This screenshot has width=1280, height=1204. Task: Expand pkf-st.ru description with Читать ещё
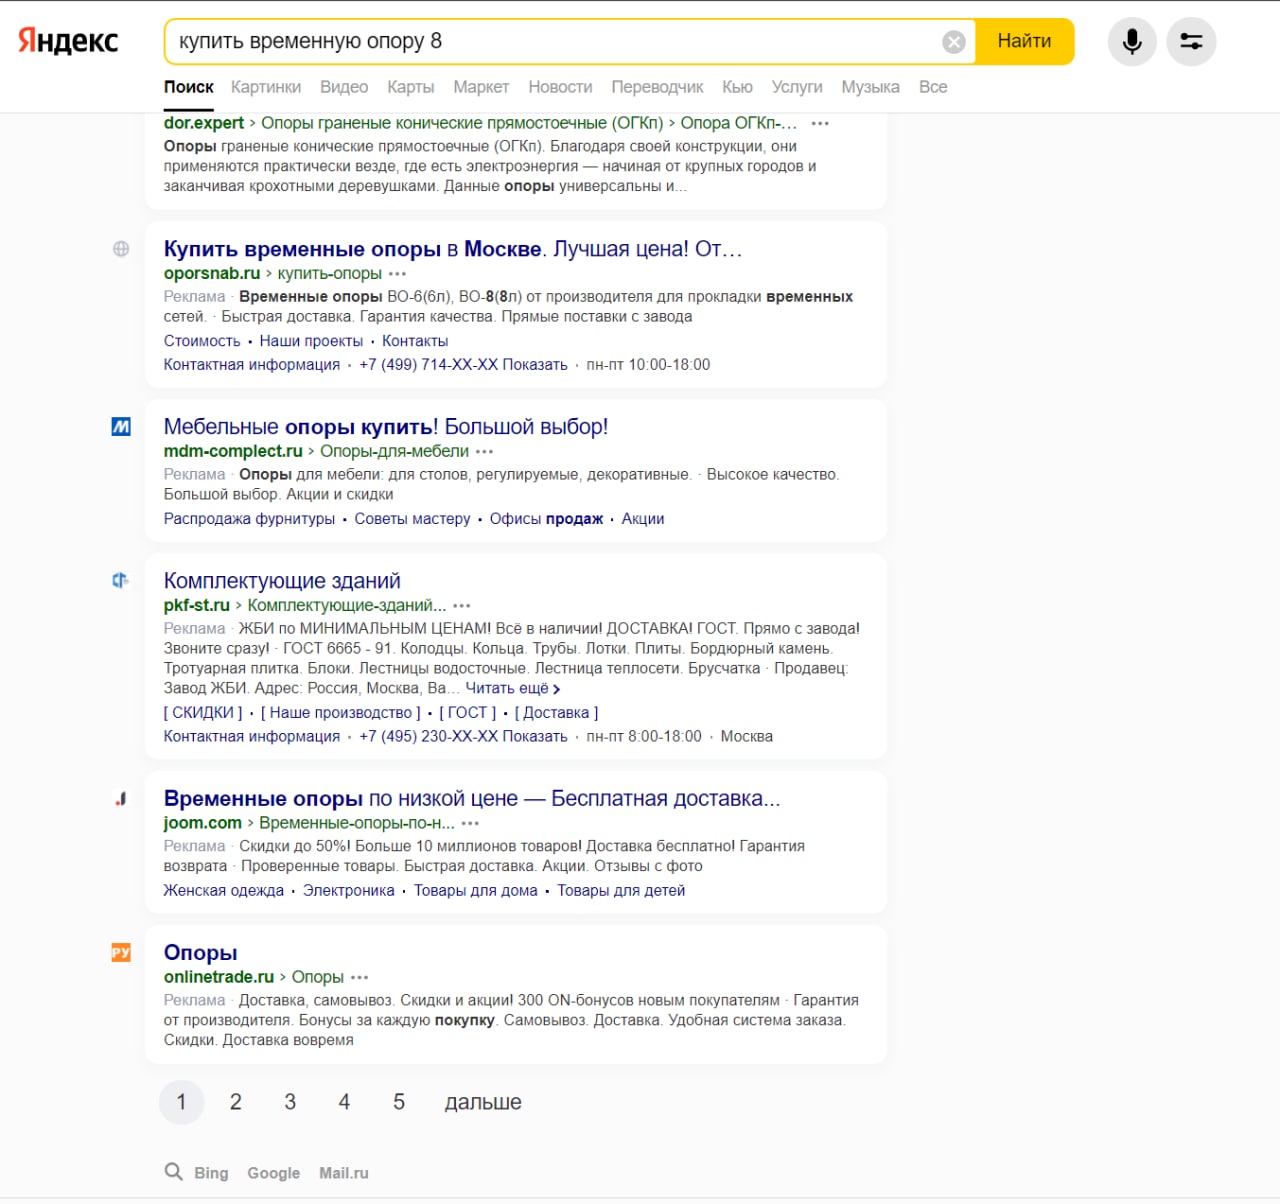[512, 688]
